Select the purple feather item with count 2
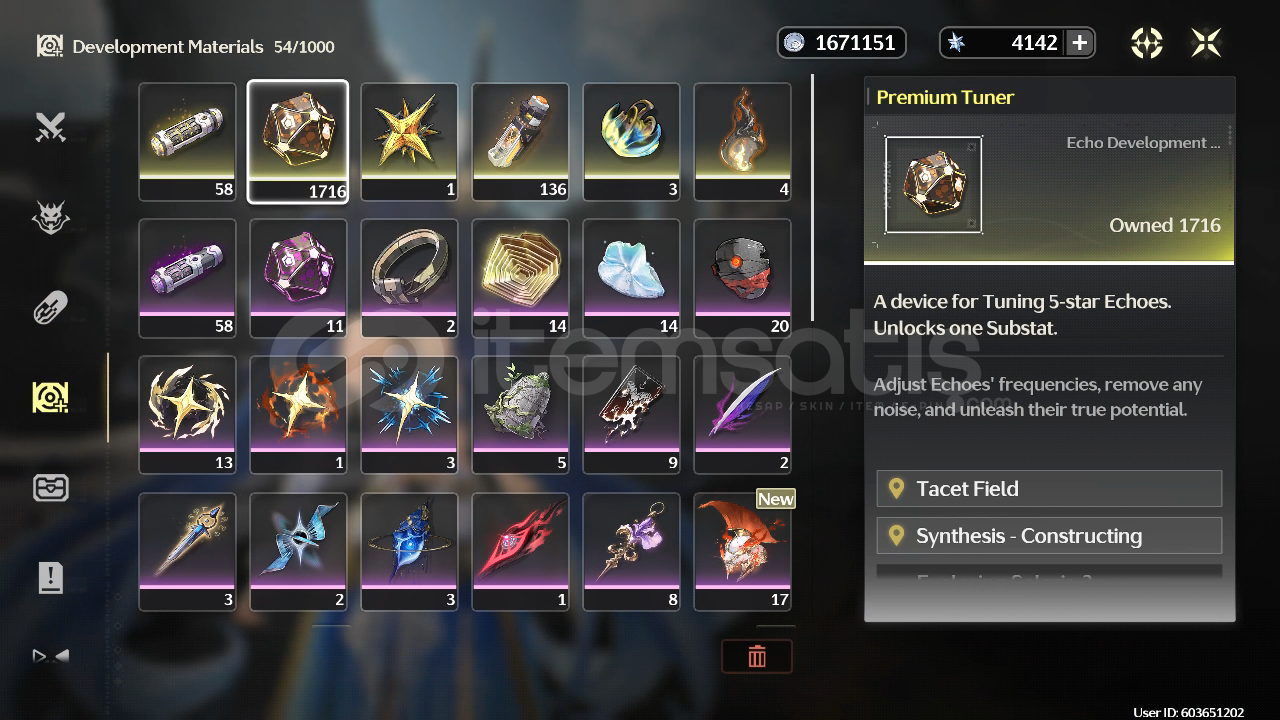The image size is (1280, 720). [742, 414]
